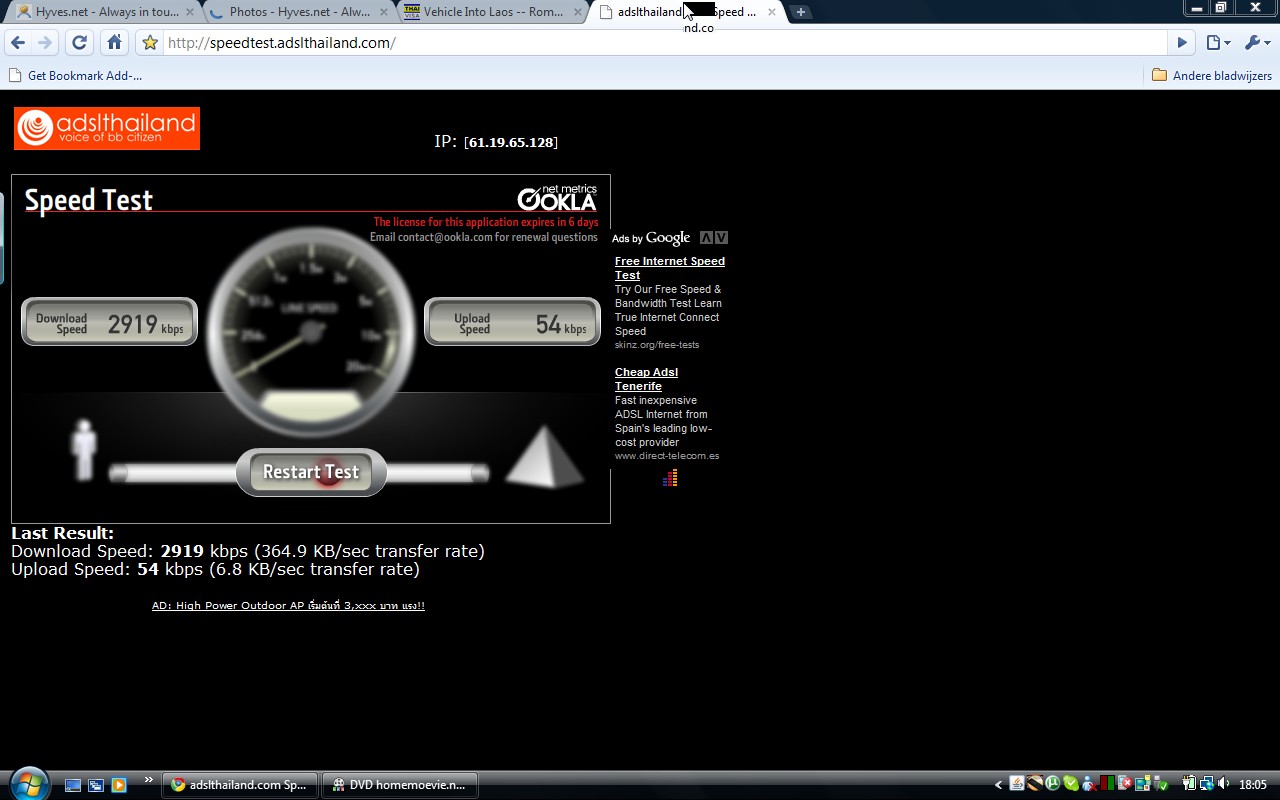The height and width of the screenshot is (800, 1280).
Task: Go back using browser back arrow
Action: click(18, 43)
